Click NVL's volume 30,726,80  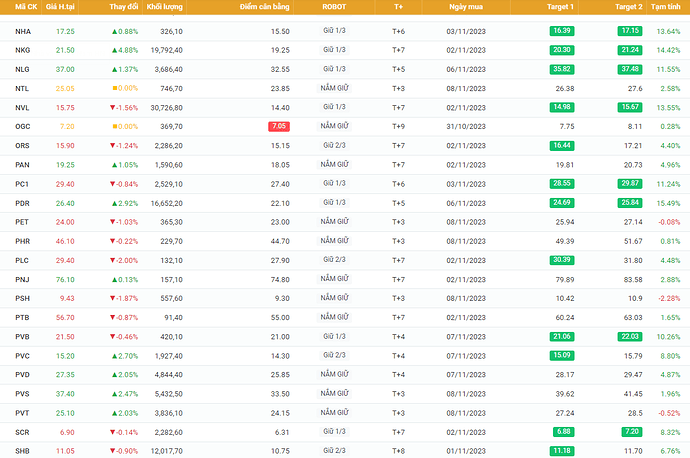pyautogui.click(x=166, y=108)
